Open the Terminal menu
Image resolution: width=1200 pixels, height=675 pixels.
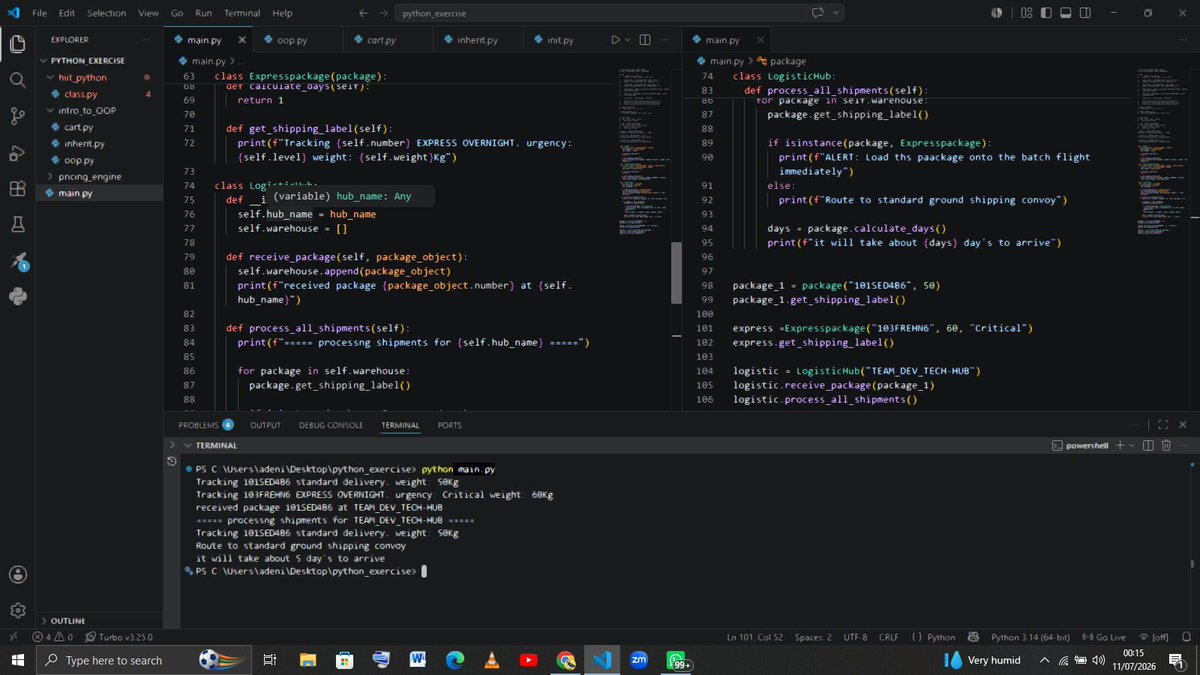242,13
